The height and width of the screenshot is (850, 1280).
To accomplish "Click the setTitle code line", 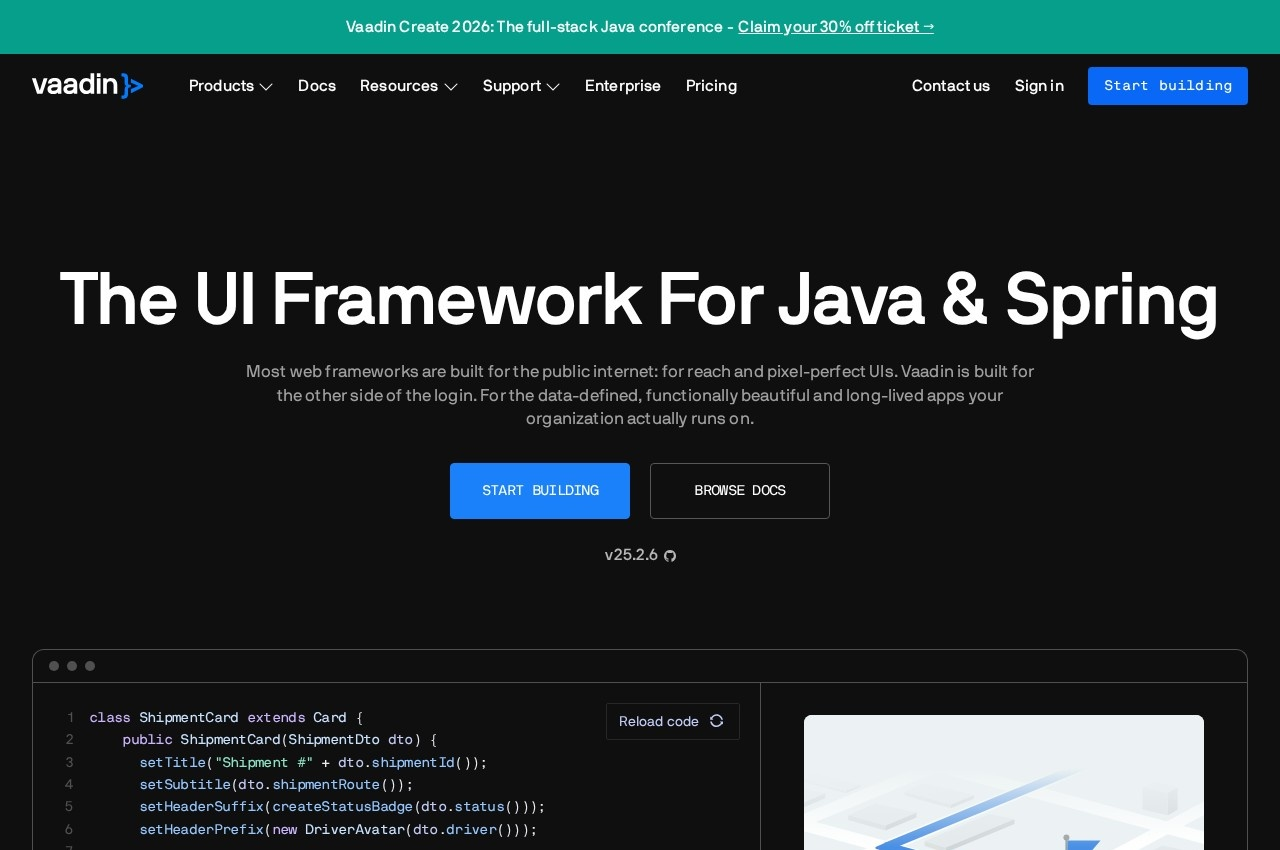I will pos(313,762).
